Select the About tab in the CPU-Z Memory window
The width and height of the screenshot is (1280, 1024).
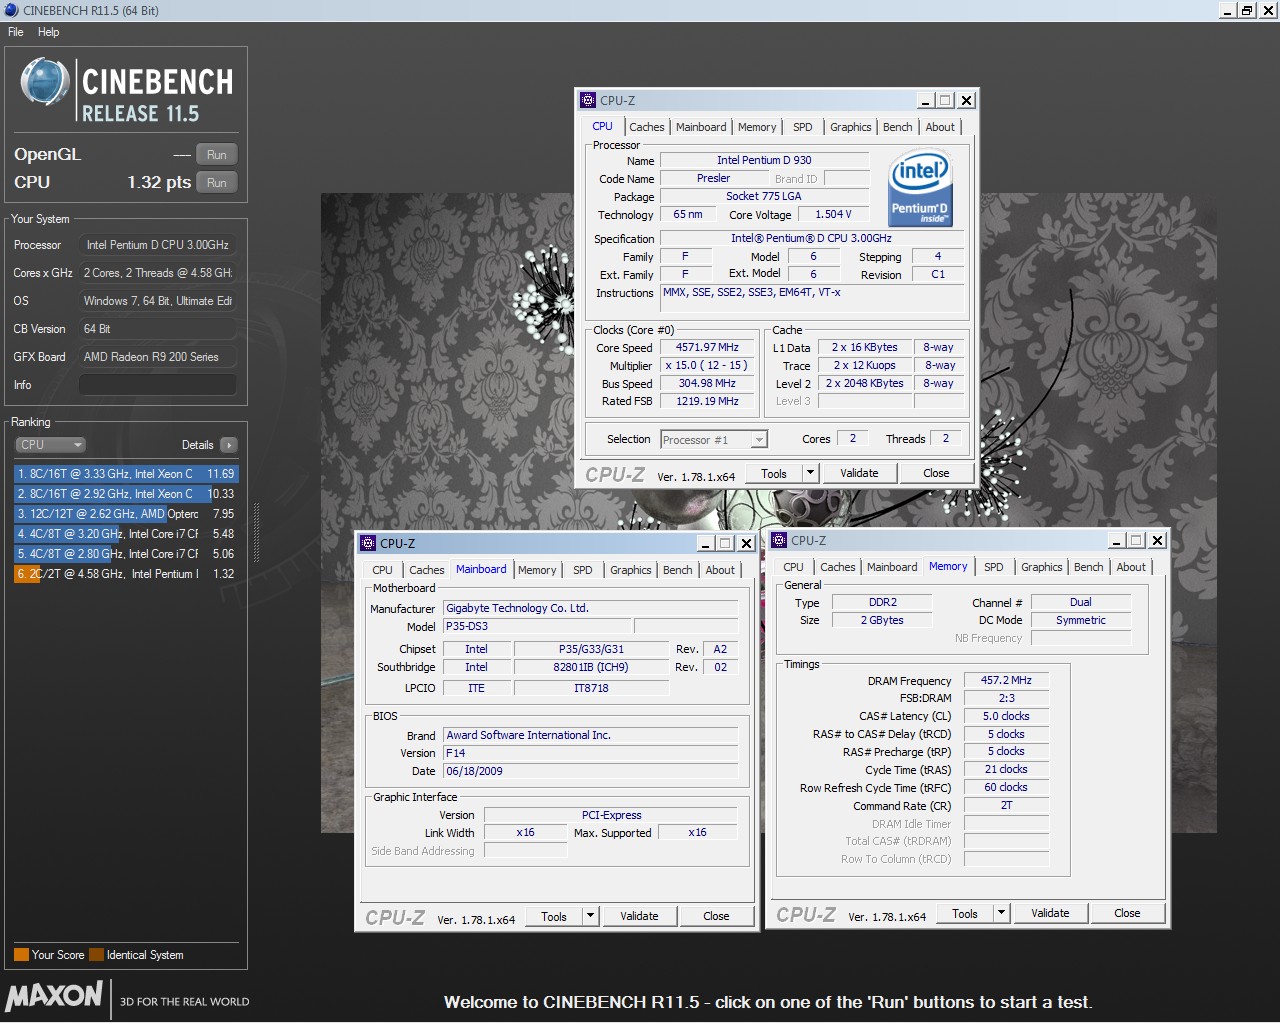tap(1131, 567)
